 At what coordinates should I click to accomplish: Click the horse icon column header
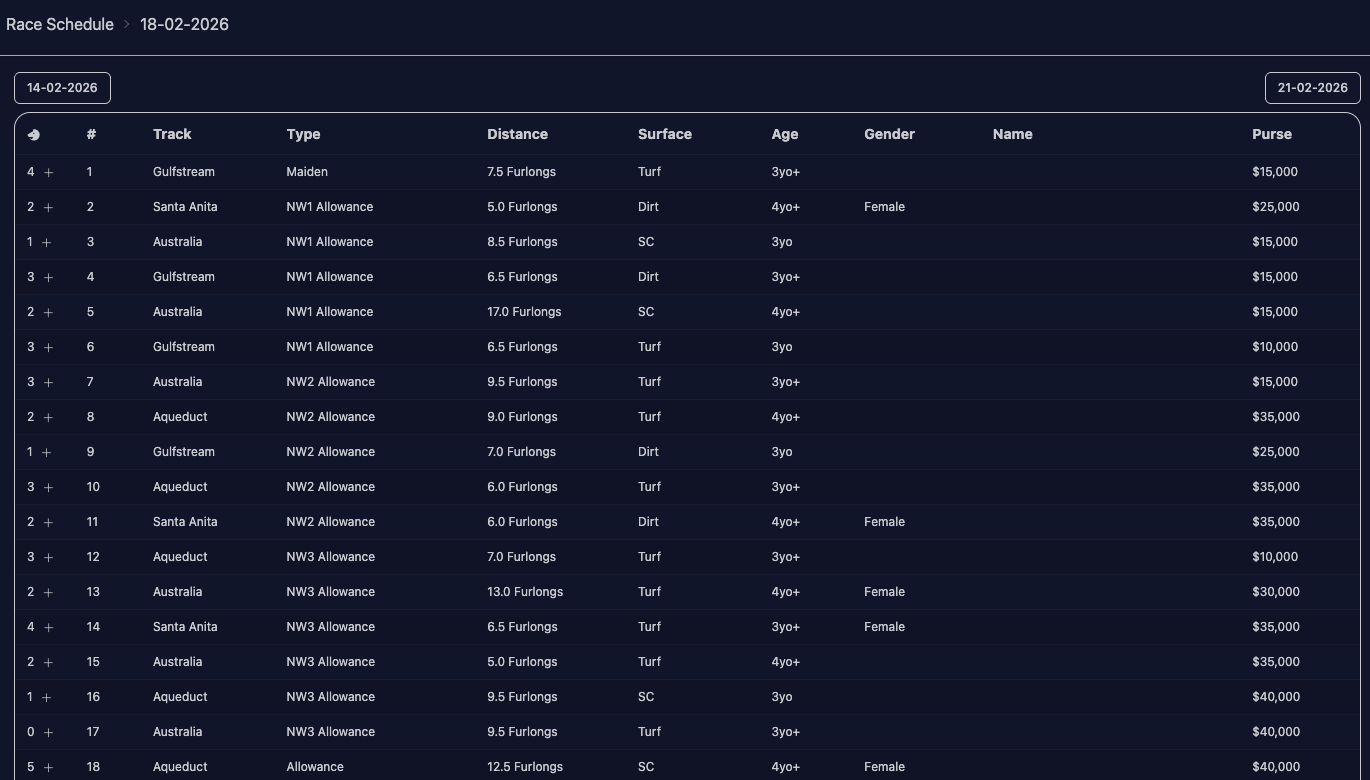[34, 135]
